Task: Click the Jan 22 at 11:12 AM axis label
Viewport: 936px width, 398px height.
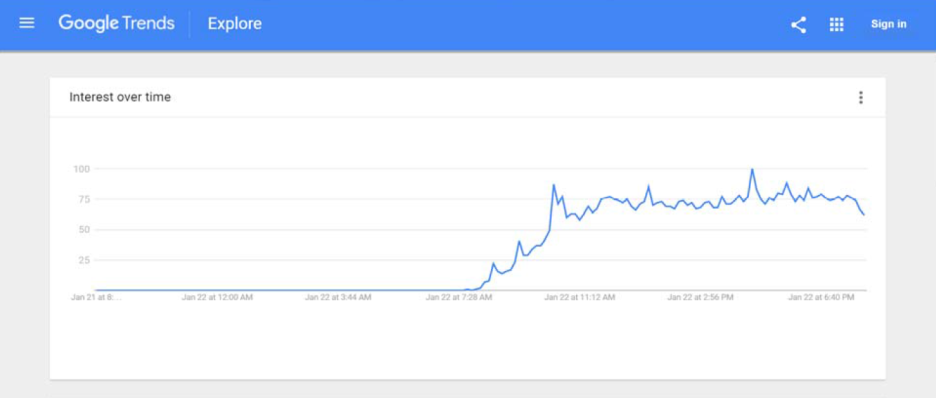Action: pos(579,297)
